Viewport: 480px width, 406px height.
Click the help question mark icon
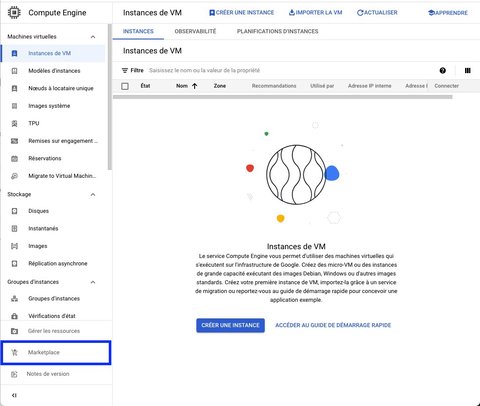click(x=443, y=70)
